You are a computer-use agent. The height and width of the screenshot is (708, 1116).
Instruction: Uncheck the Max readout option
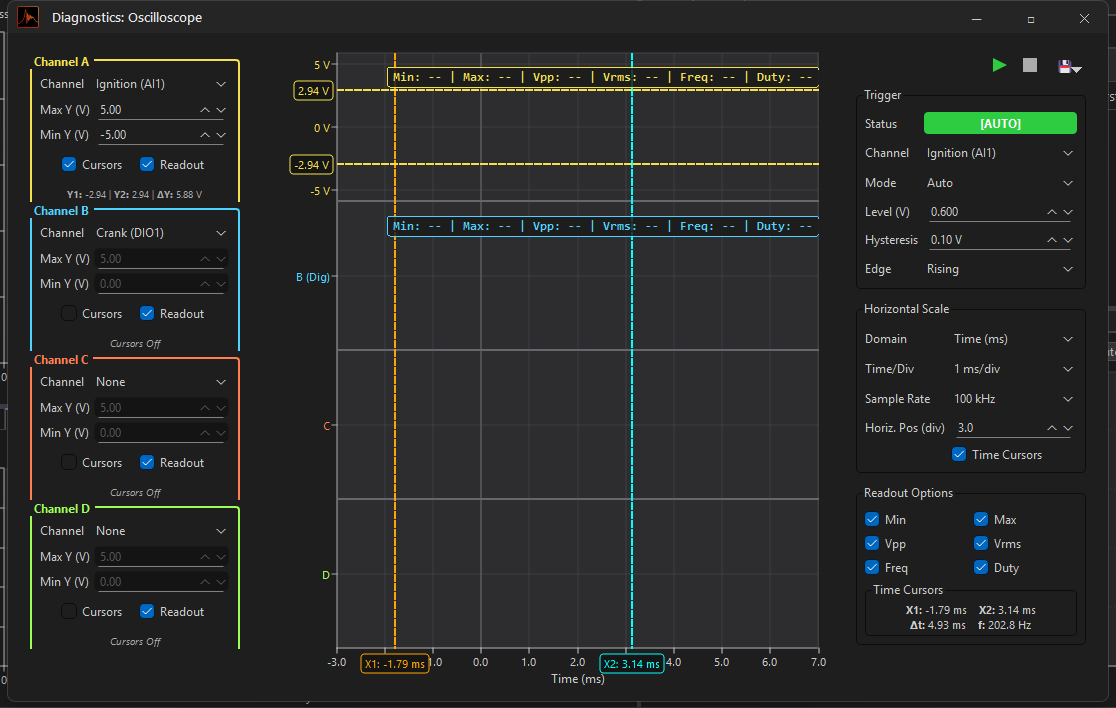click(x=981, y=519)
